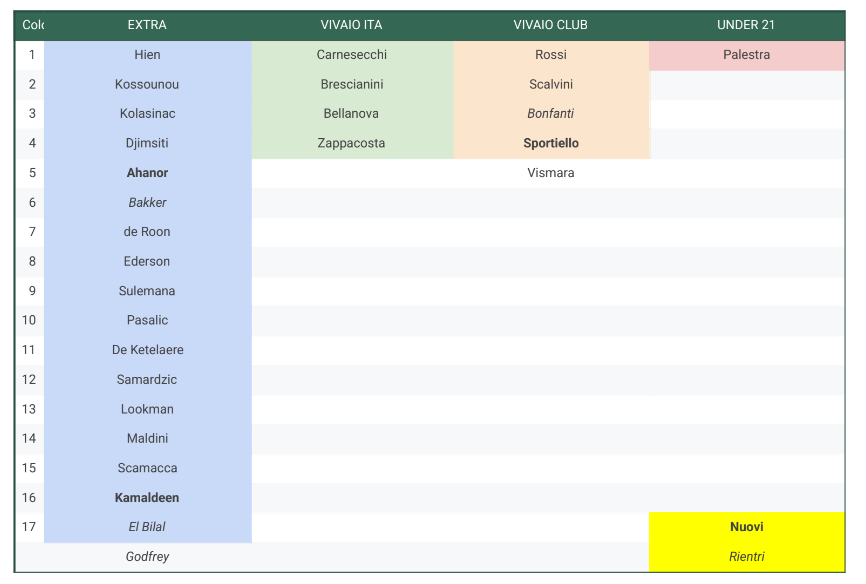866x584 pixels.
Task: Click the bold Kamaldeen cell
Action: tap(147, 498)
